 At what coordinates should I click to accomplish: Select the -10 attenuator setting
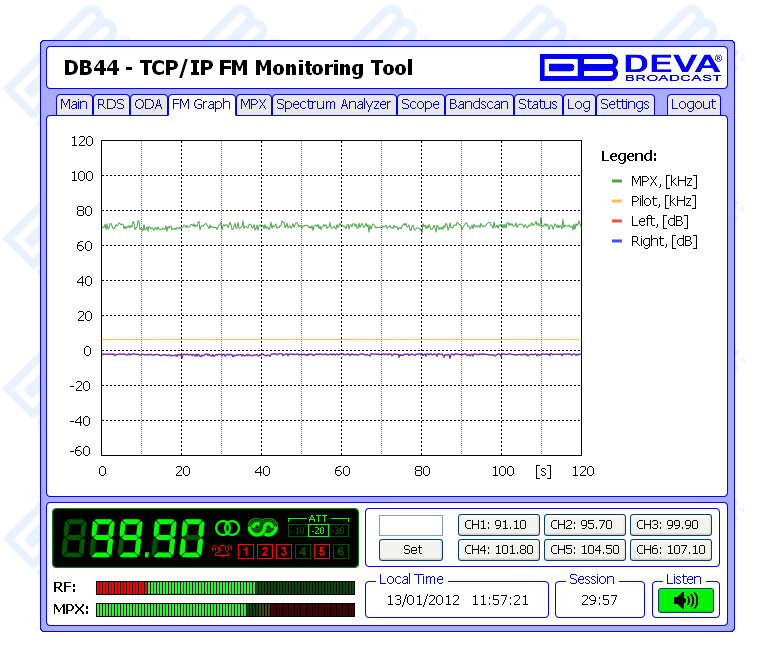coord(297,530)
